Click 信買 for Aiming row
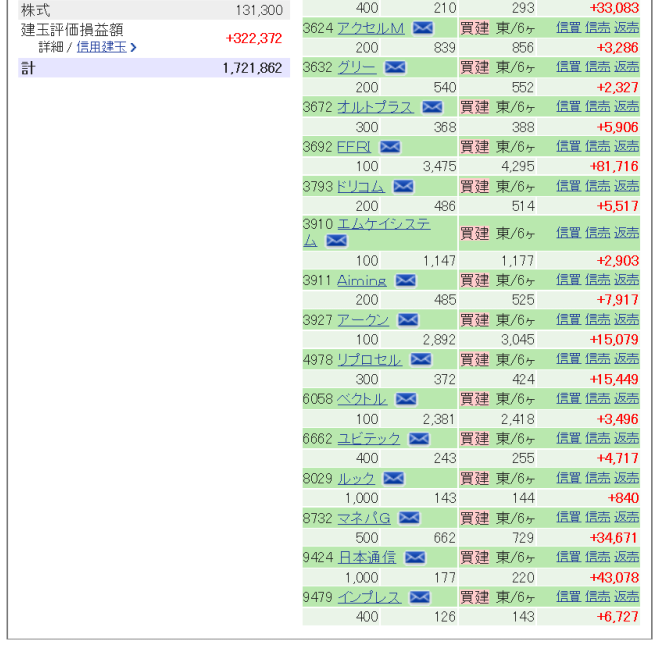This screenshot has height=648, width=659. [568, 279]
